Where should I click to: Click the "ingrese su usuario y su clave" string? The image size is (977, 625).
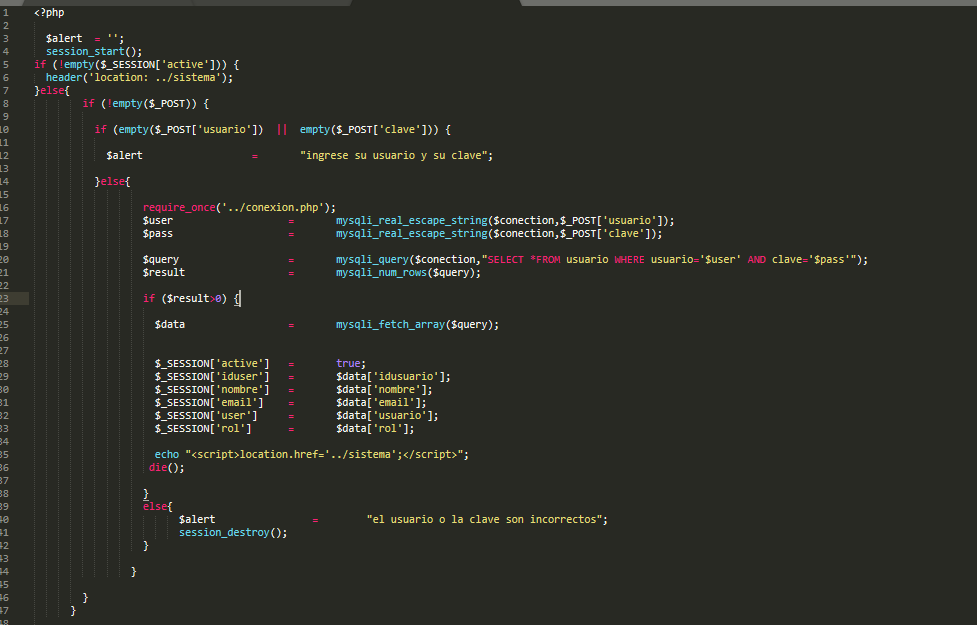coord(396,156)
